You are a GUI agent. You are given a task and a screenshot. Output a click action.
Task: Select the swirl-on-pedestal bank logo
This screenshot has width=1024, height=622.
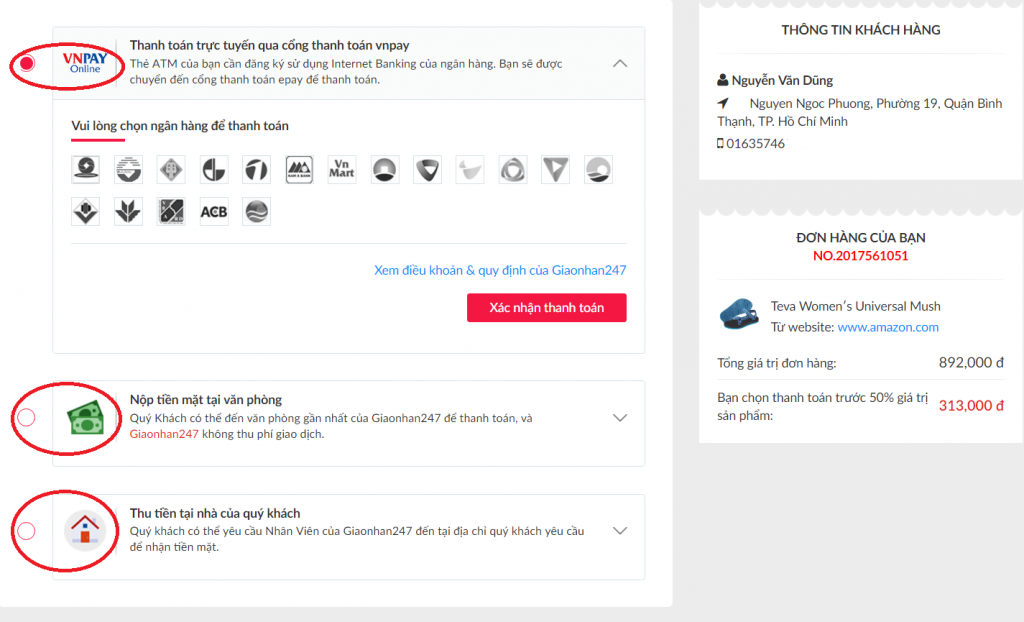[x=86, y=170]
